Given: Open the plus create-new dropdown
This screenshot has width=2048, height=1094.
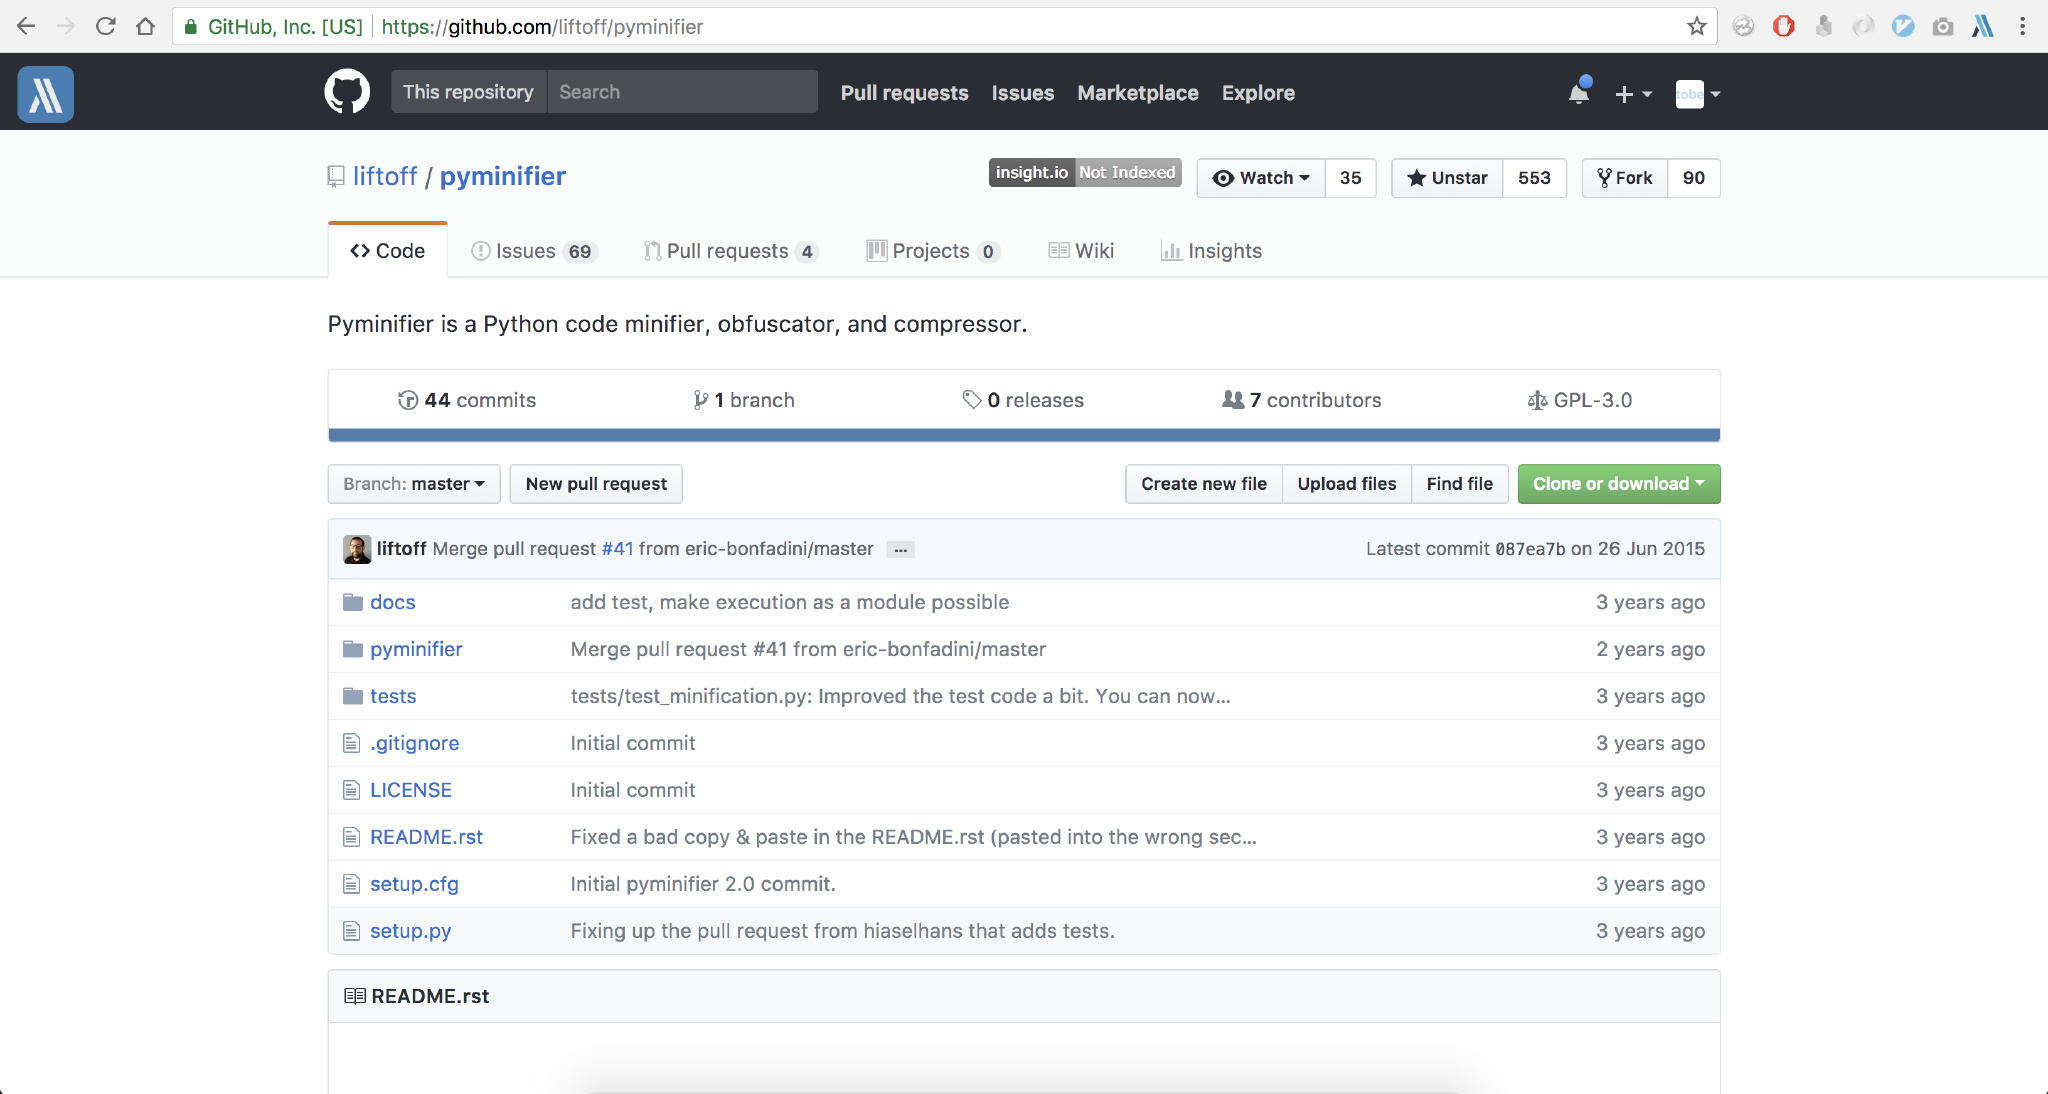Looking at the screenshot, I should pyautogui.click(x=1632, y=93).
